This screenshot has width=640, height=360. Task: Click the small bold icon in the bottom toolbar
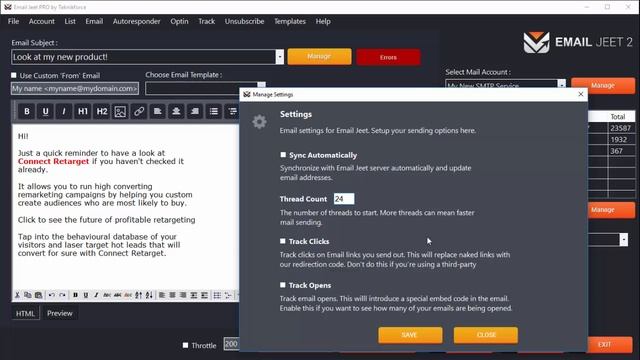(75, 295)
